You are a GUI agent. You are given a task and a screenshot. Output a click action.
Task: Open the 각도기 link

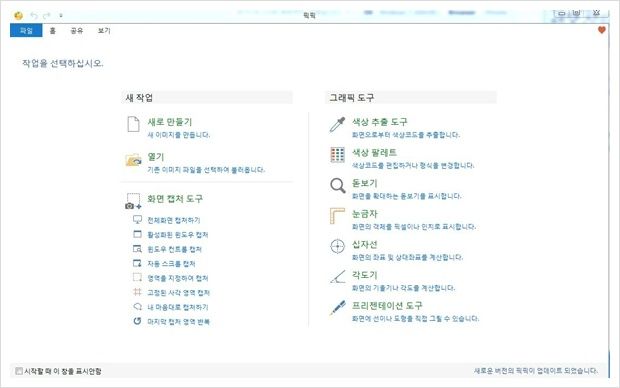click(365, 275)
